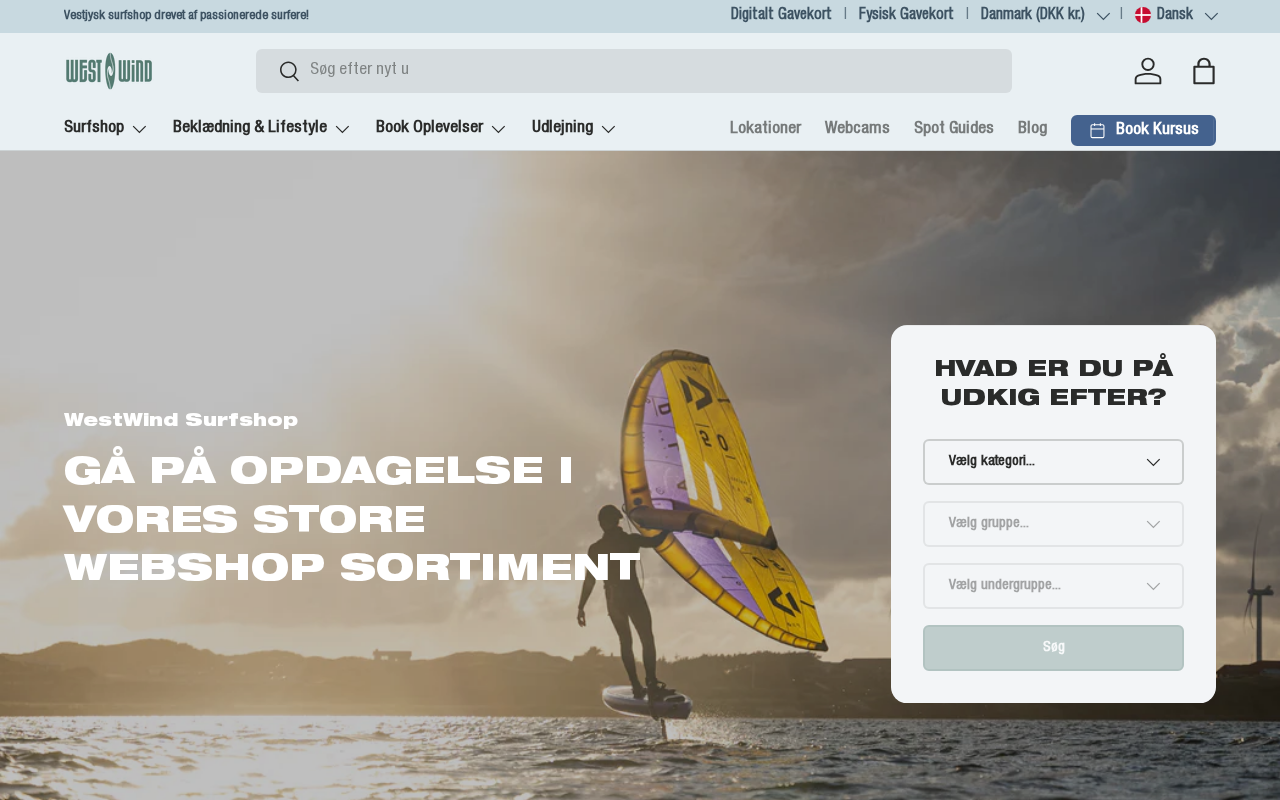Go to Spot Guides page
Screen dimensions: 1280x800
954,128
